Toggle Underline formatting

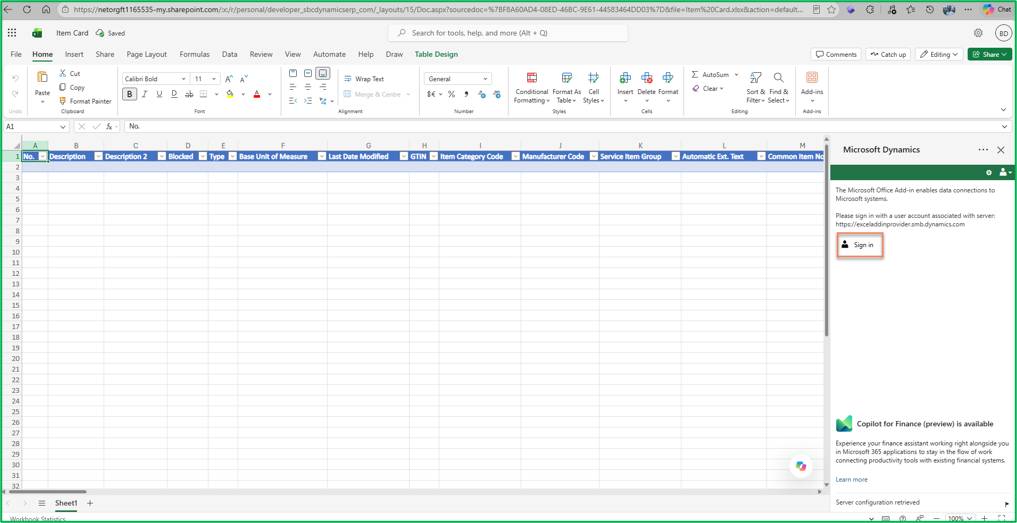pyautogui.click(x=160, y=94)
